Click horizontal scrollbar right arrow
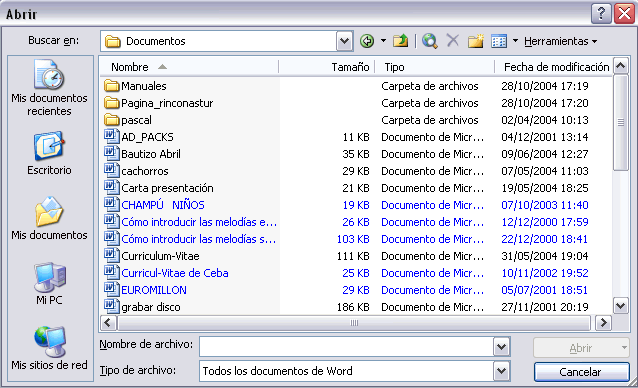This screenshot has width=638, height=388. click(x=603, y=323)
